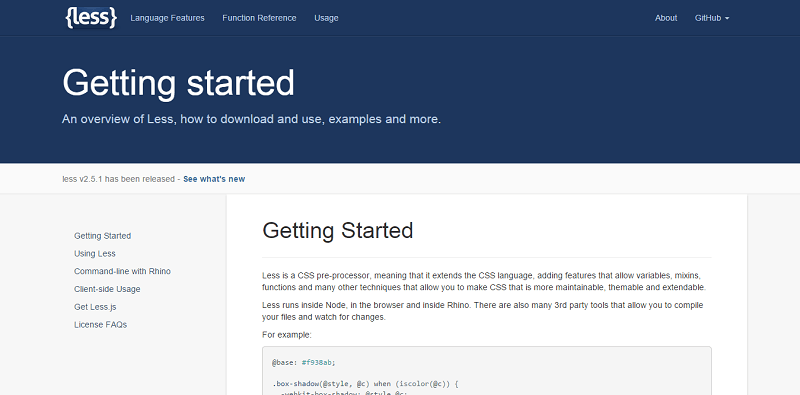Viewport: 800px width, 395px height.
Task: Click the less v2.5.1 has been released text
Action: [118, 179]
